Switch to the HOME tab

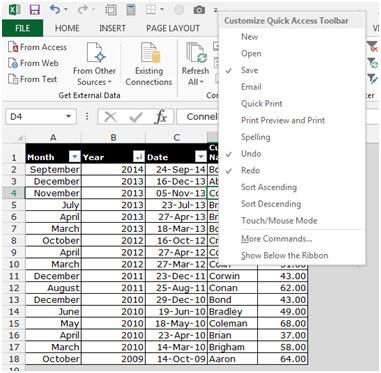coord(67,29)
